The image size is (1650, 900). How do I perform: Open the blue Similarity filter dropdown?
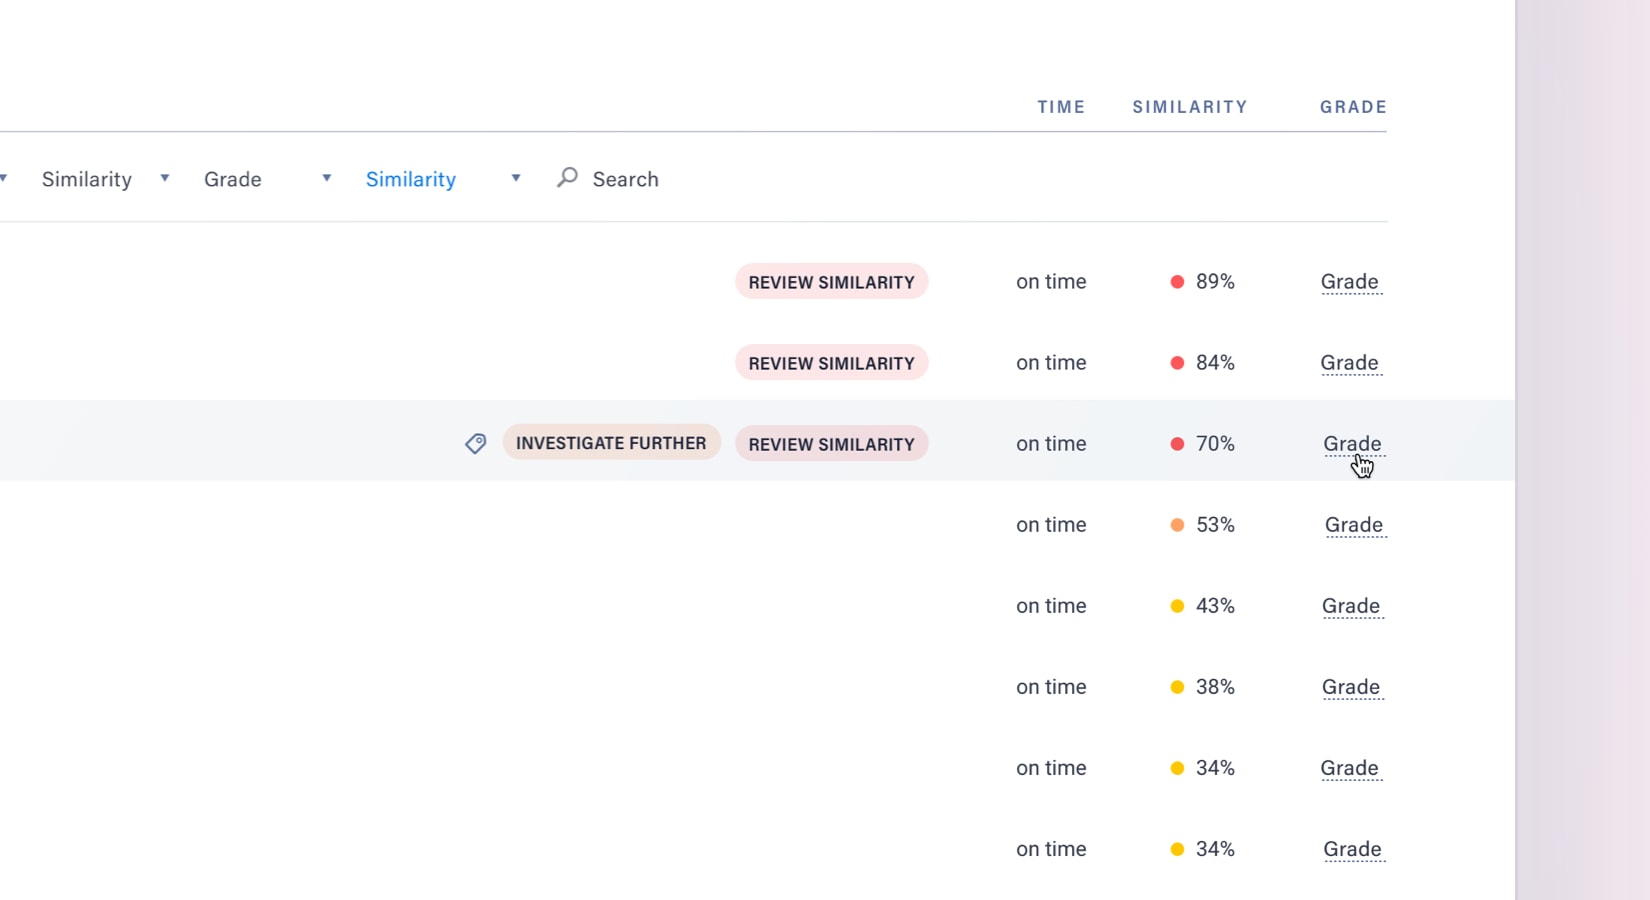(442, 179)
